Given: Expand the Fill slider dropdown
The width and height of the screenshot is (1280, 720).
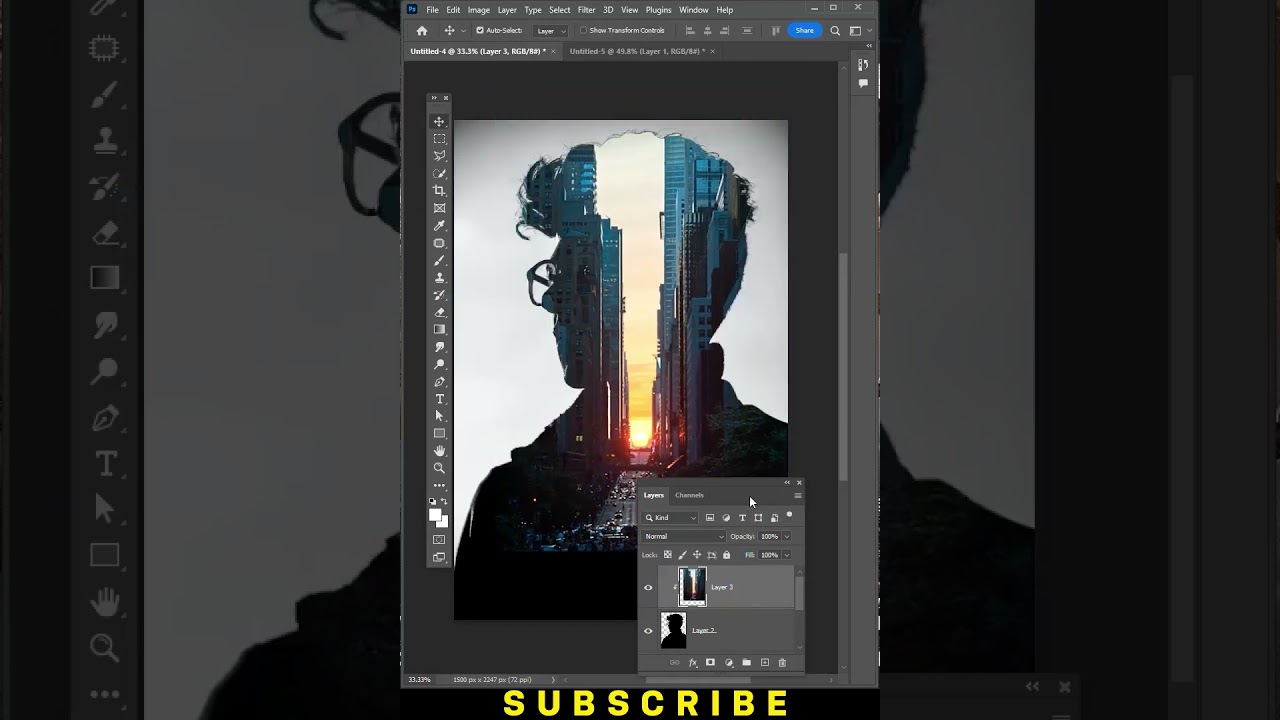Looking at the screenshot, I should [x=786, y=555].
